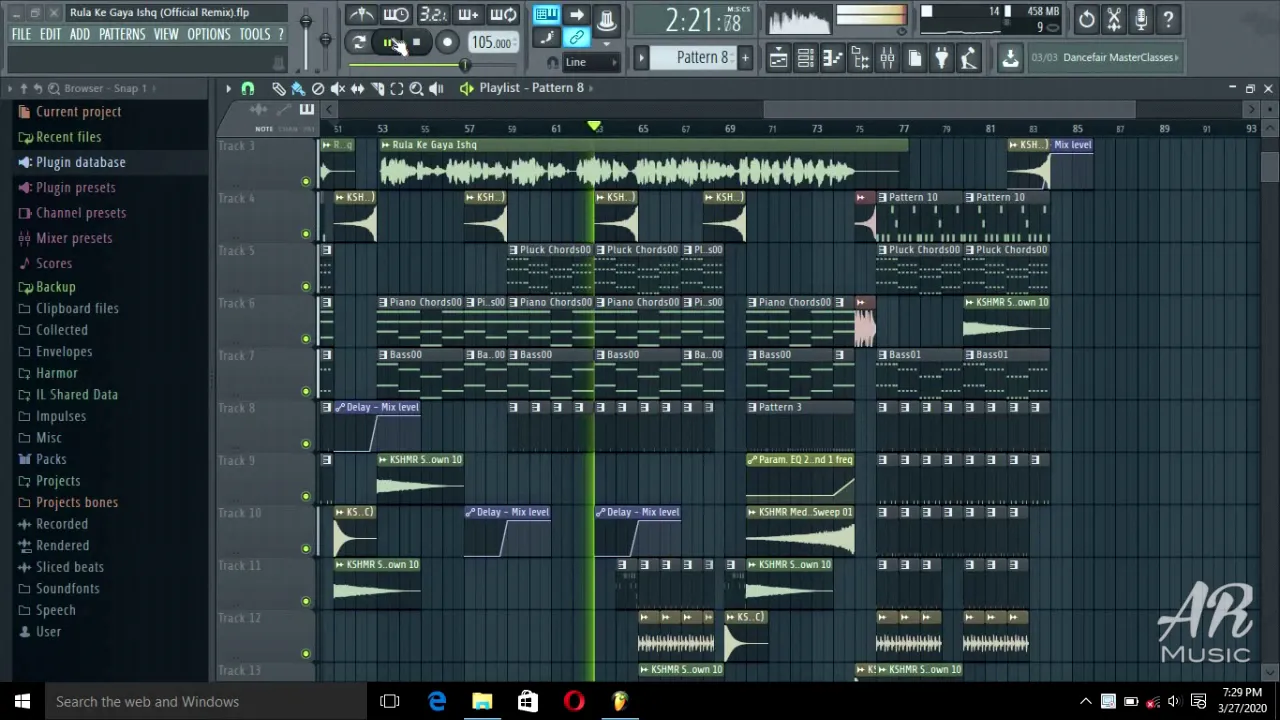Open the FILE menu
This screenshot has width=1280, height=720.
click(x=21, y=35)
